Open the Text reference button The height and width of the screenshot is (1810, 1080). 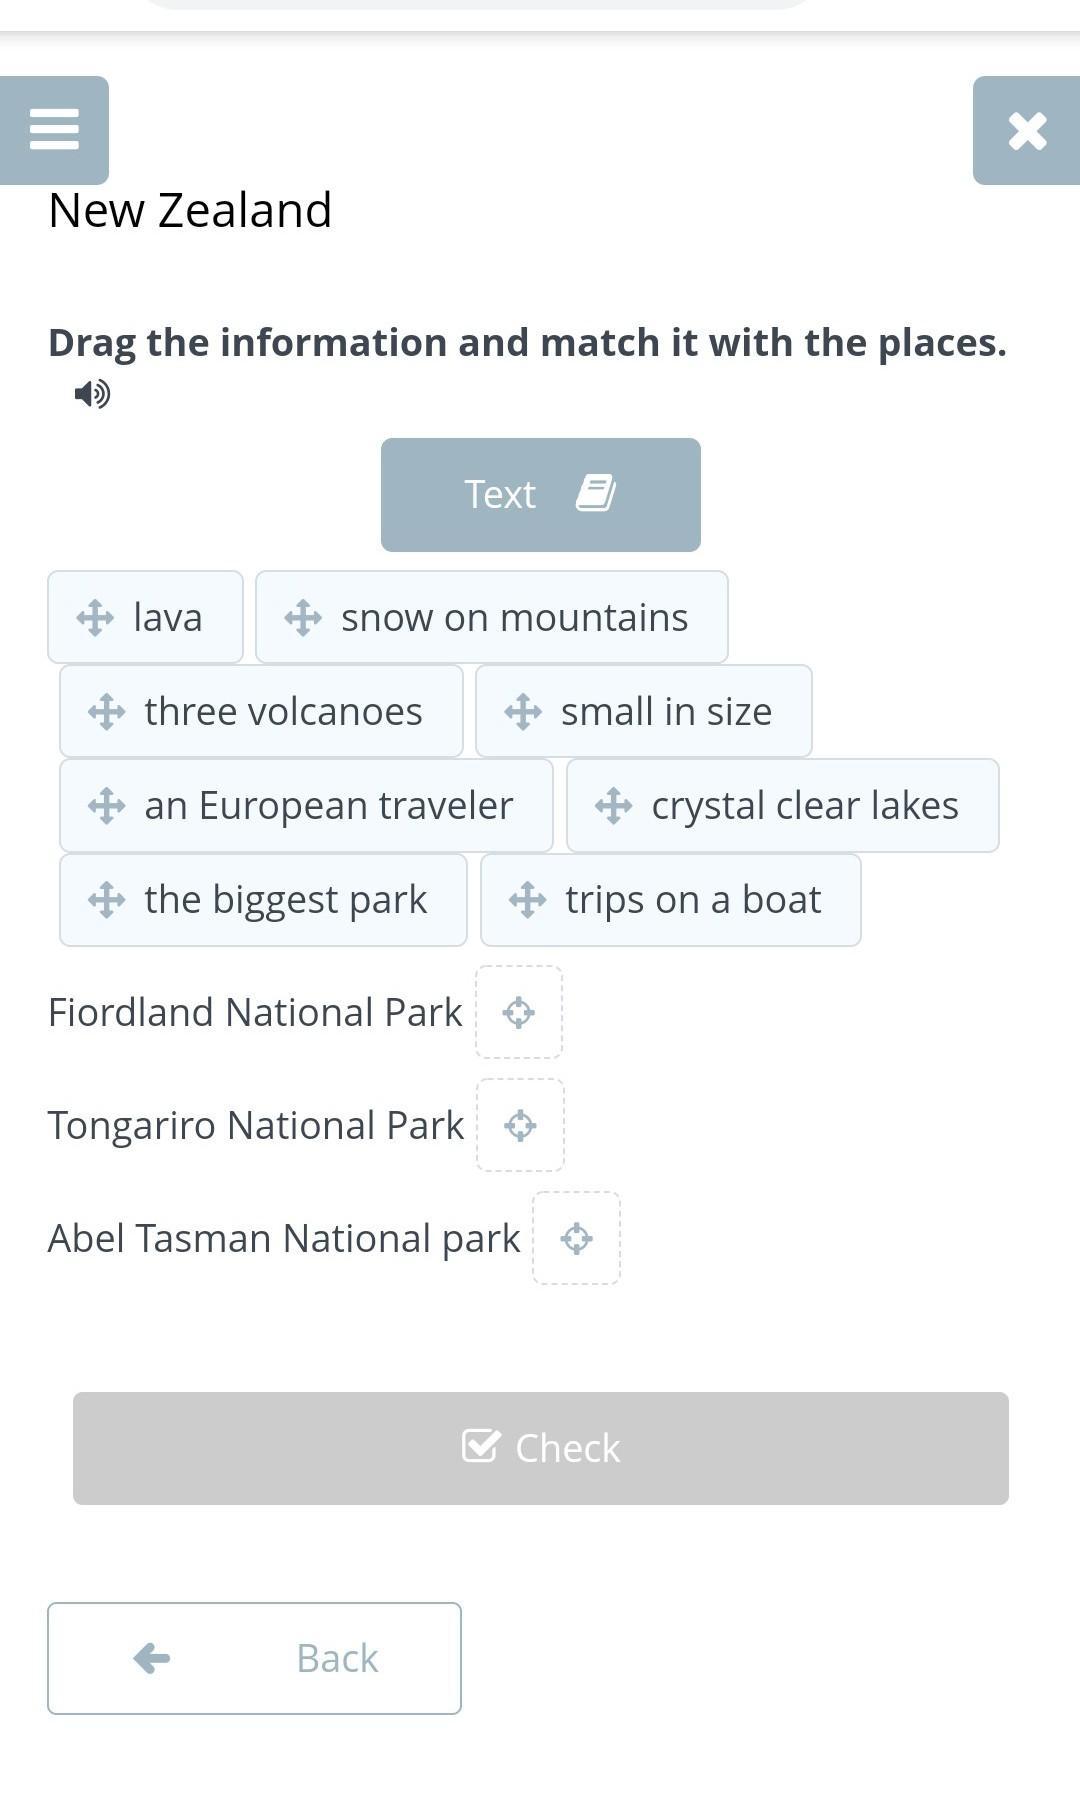point(540,495)
